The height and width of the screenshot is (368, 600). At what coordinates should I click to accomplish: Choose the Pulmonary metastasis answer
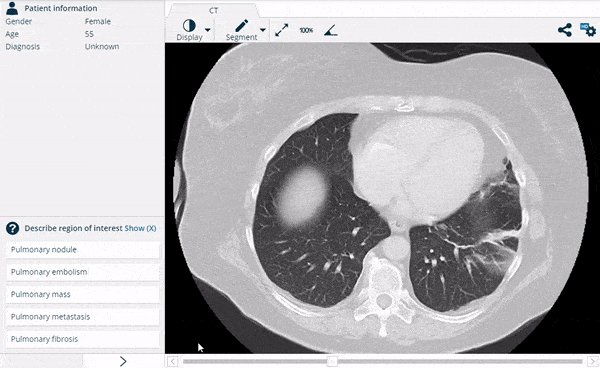(82, 317)
